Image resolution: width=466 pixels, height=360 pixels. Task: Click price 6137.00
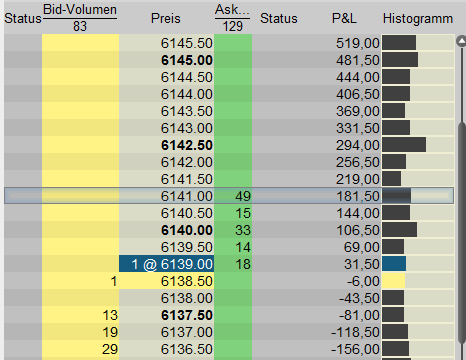click(186, 332)
